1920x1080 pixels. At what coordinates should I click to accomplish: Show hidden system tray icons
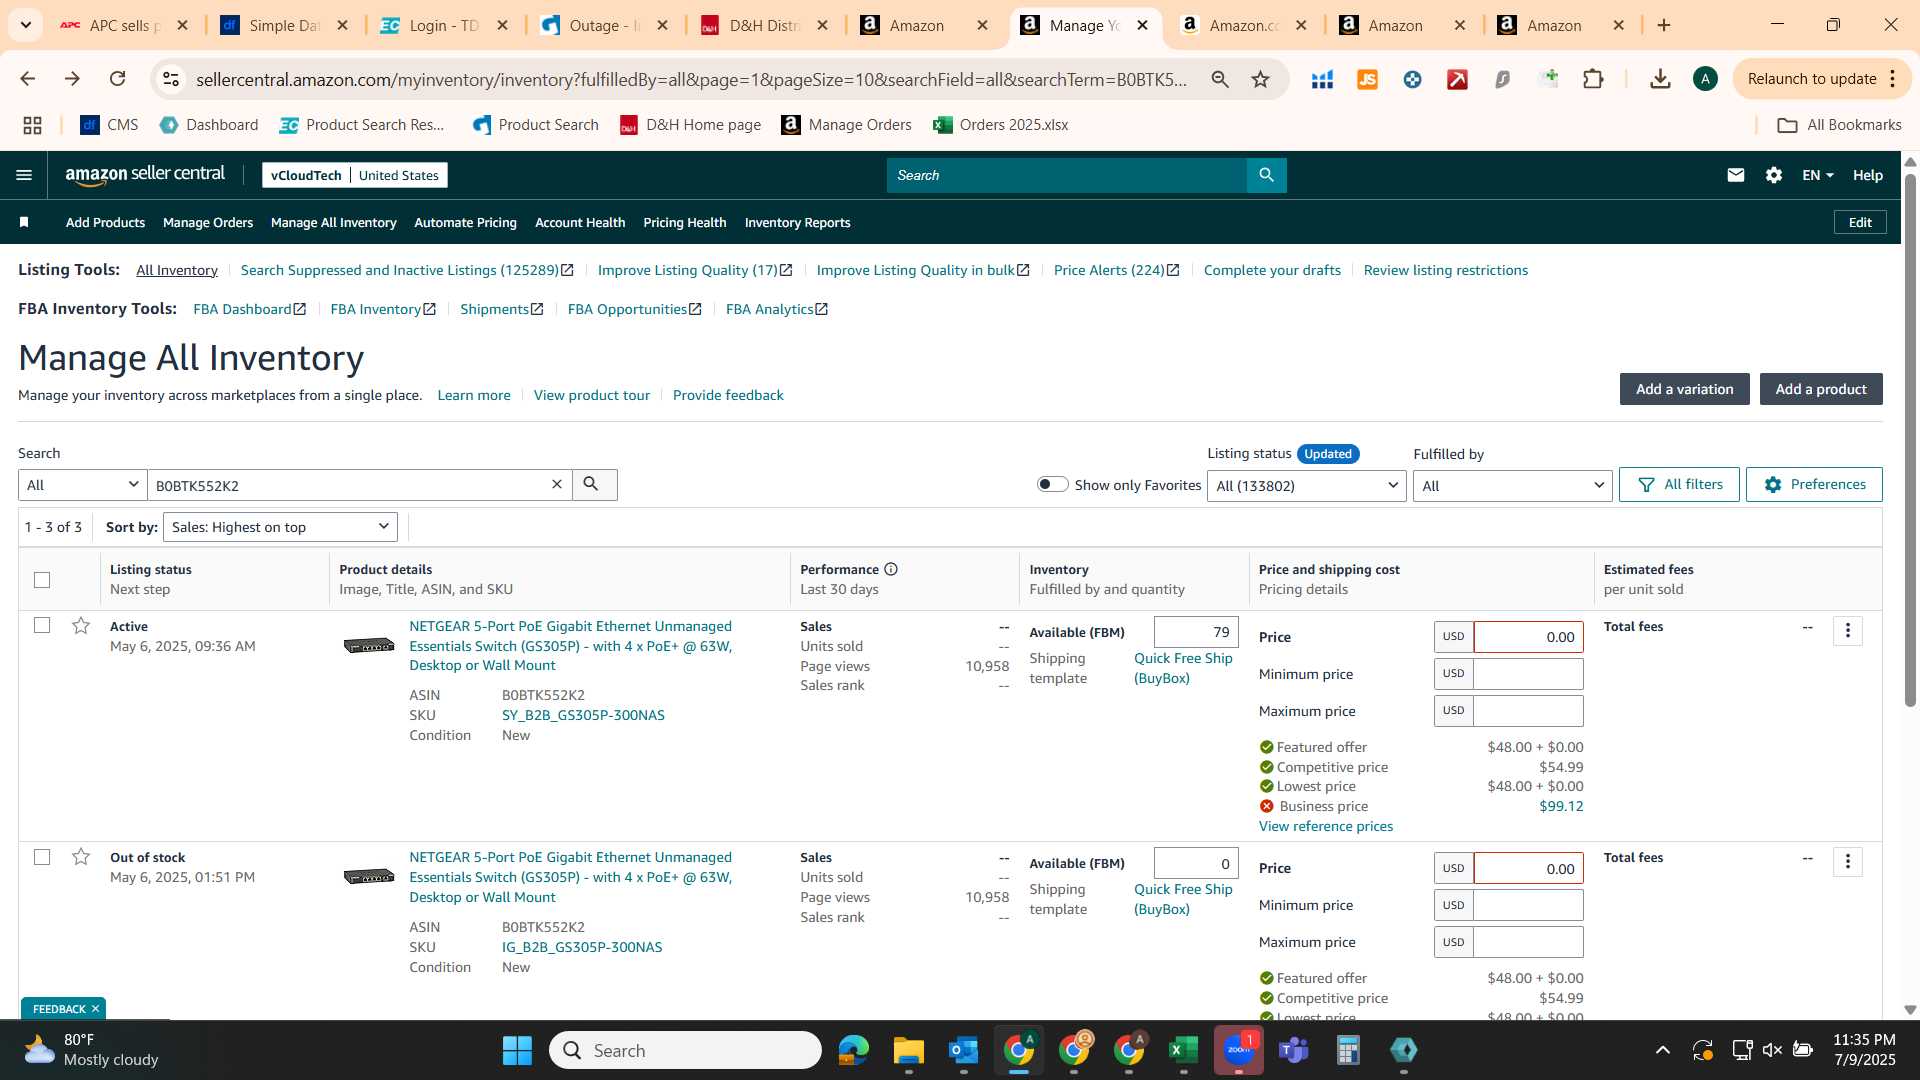click(1662, 1050)
